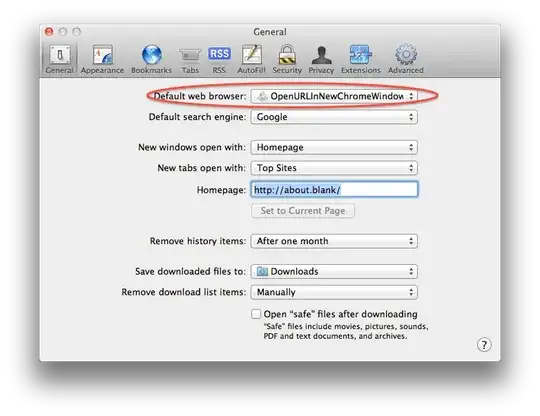540x416 pixels.
Task: Click into the Homepage URL field
Action: pos(334,189)
